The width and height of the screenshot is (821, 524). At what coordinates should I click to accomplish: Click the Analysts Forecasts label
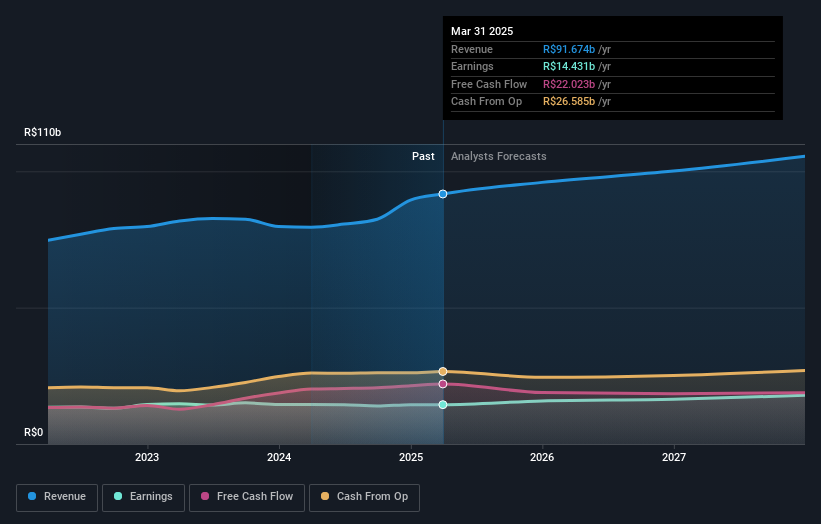click(498, 157)
